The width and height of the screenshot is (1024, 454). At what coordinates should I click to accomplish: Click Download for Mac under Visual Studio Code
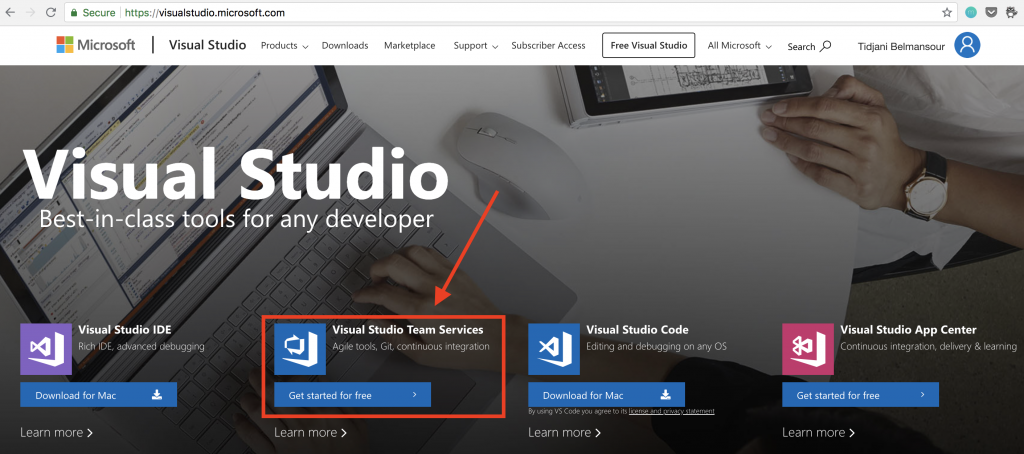(607, 395)
